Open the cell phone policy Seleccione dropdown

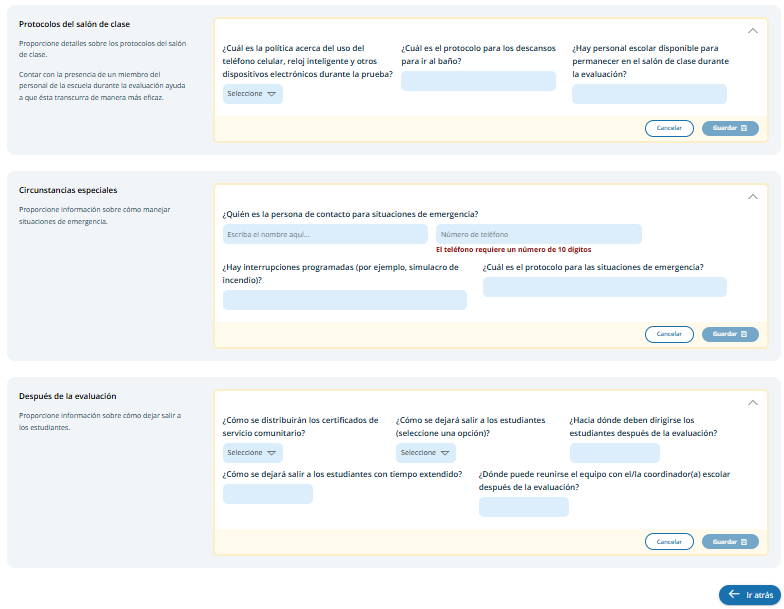pyautogui.click(x=252, y=94)
